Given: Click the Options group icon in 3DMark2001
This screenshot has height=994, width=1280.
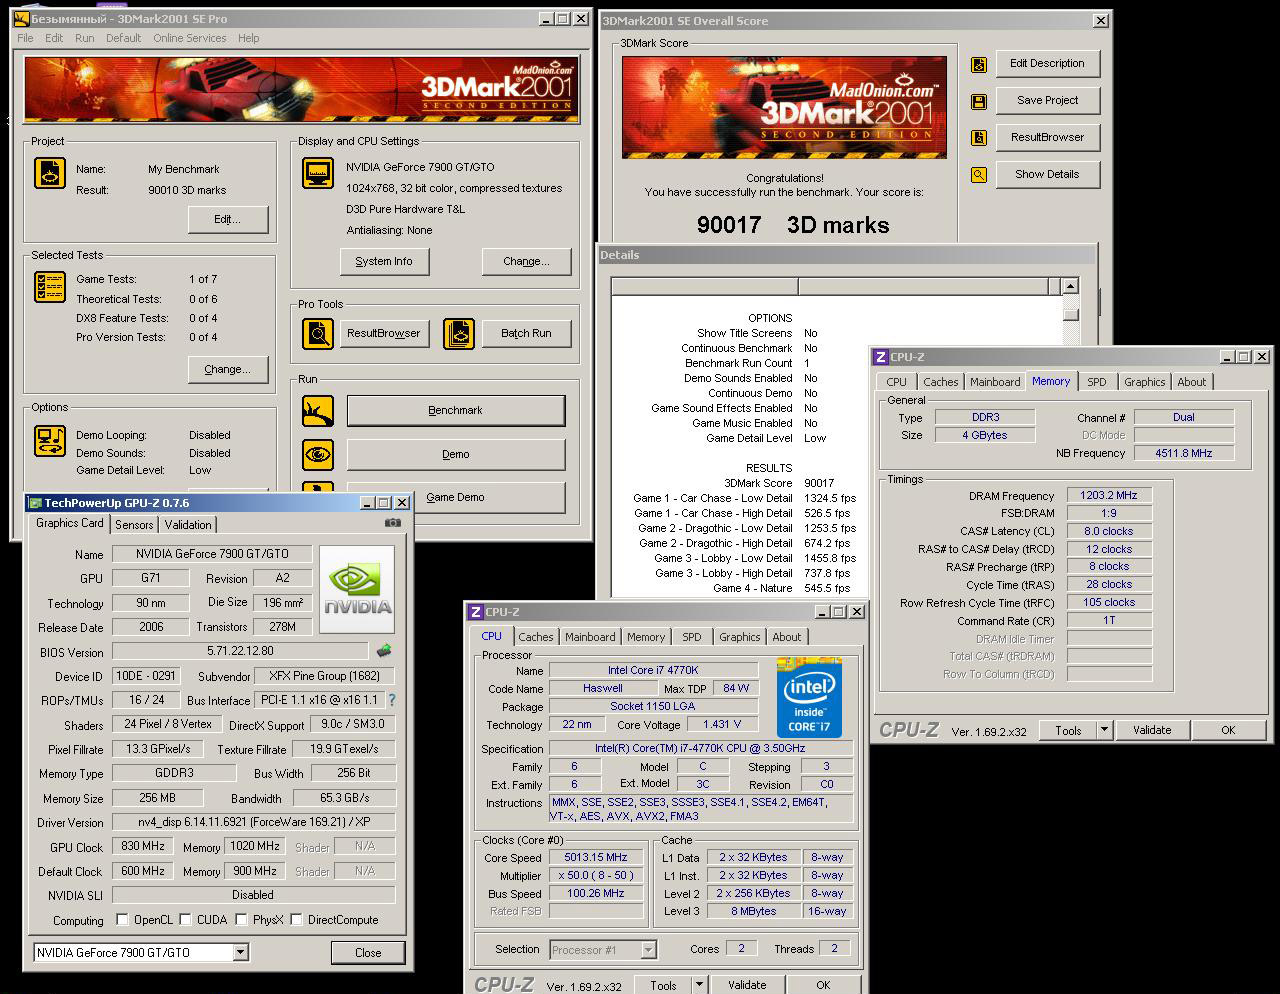Looking at the screenshot, I should pos(50,440).
